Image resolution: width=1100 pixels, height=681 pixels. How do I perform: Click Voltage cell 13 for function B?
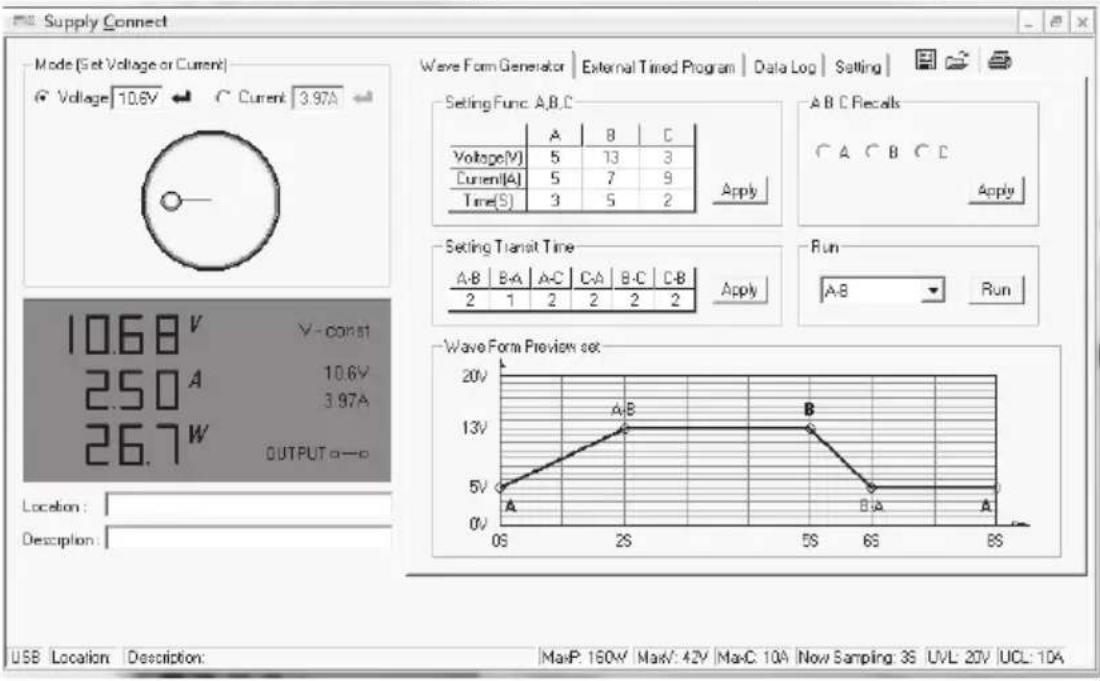610,158
